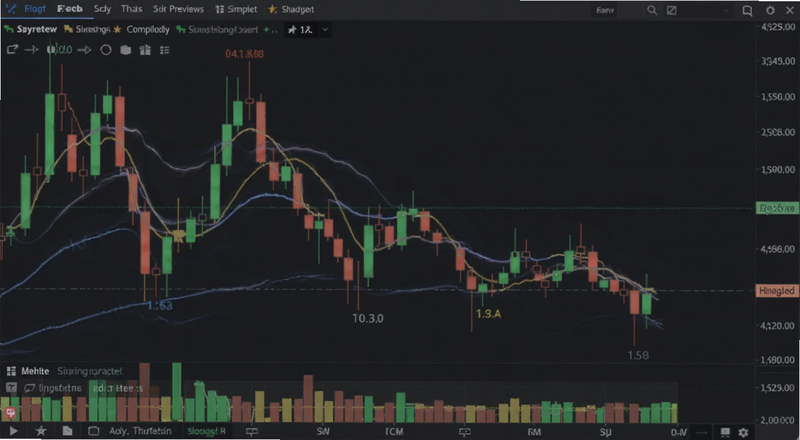Click the red 04.1.808 price annotation
800x440 pixels.
coord(244,54)
